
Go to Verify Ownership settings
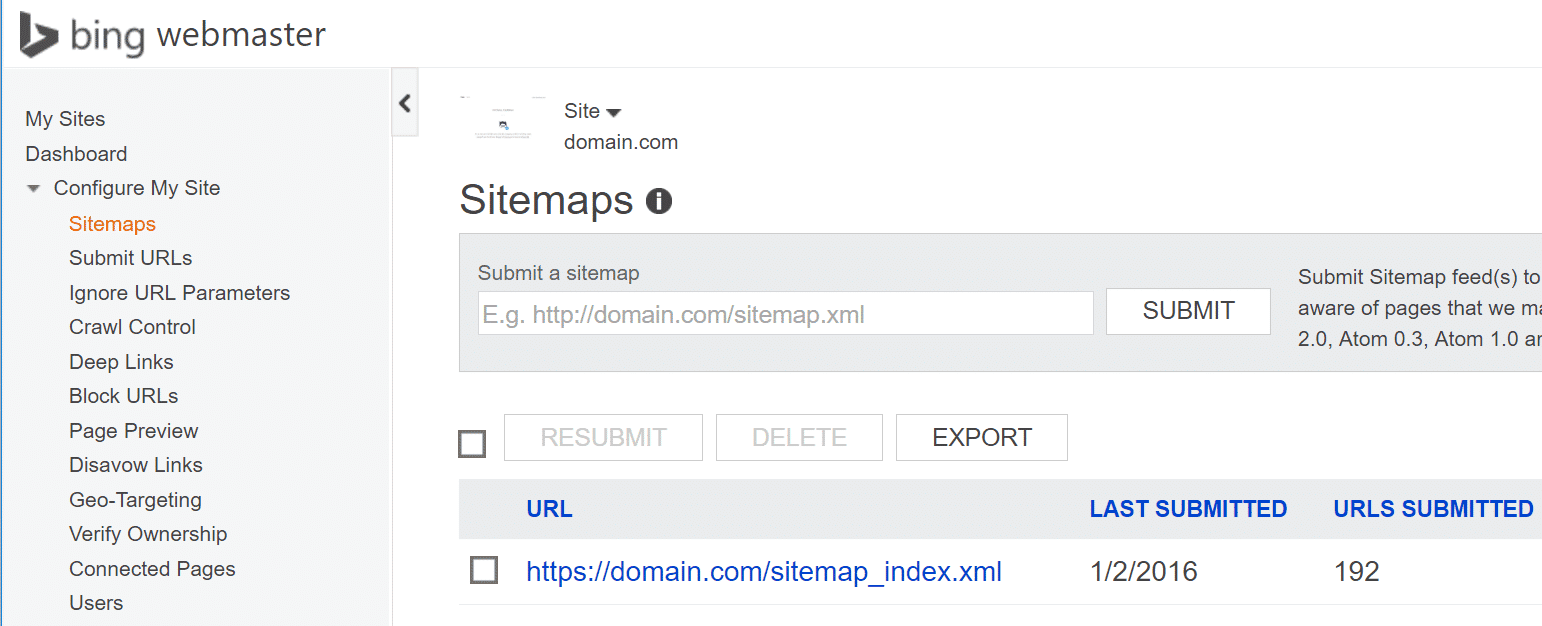(148, 533)
